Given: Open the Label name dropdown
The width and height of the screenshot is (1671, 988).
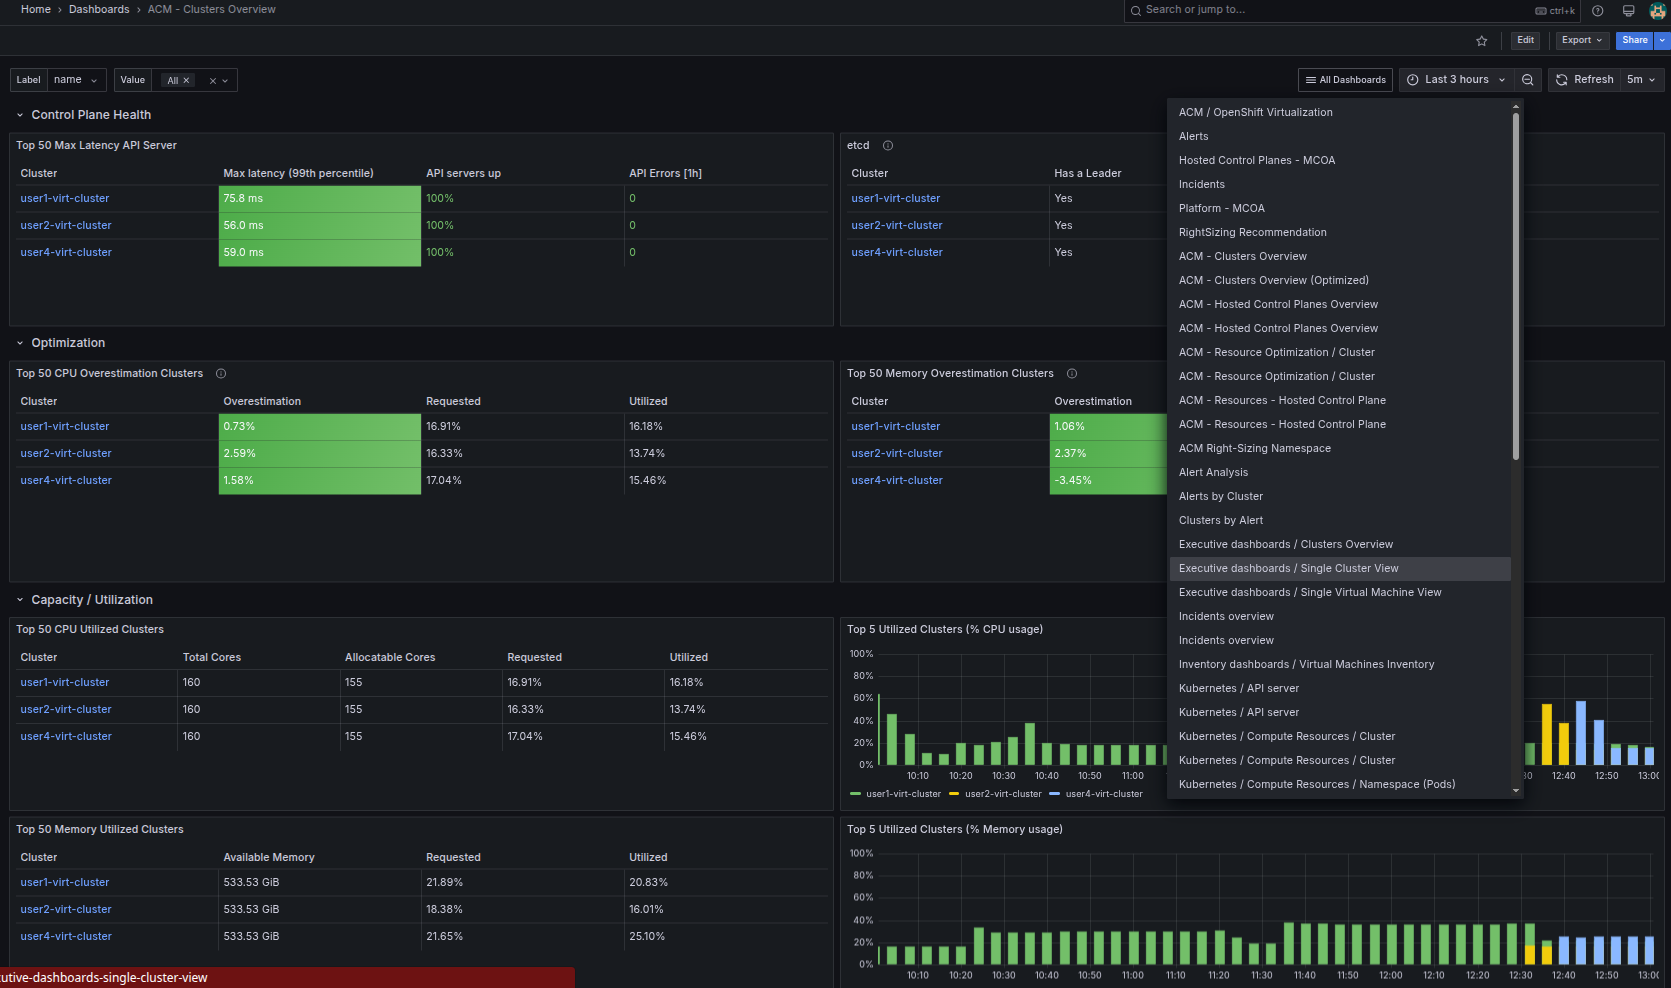Looking at the screenshot, I should [76, 80].
